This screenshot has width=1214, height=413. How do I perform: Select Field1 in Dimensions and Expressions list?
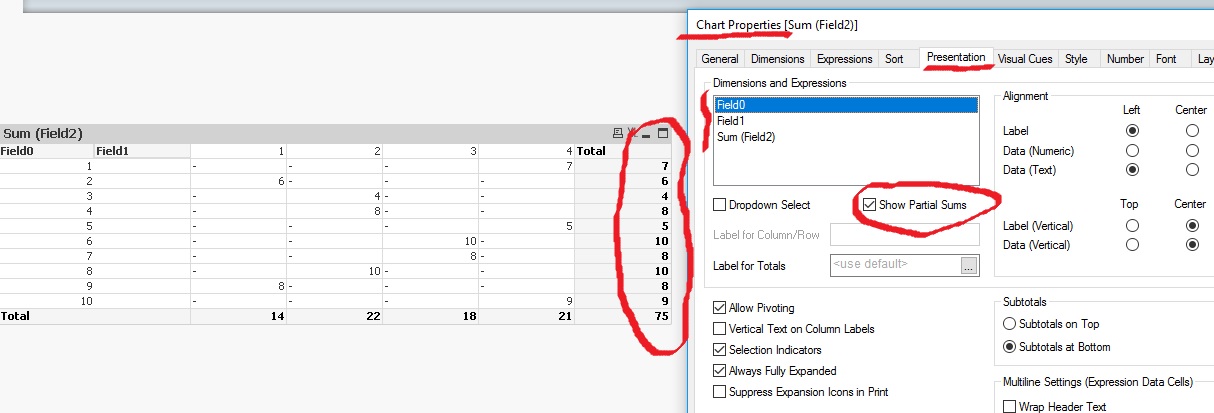pos(731,120)
